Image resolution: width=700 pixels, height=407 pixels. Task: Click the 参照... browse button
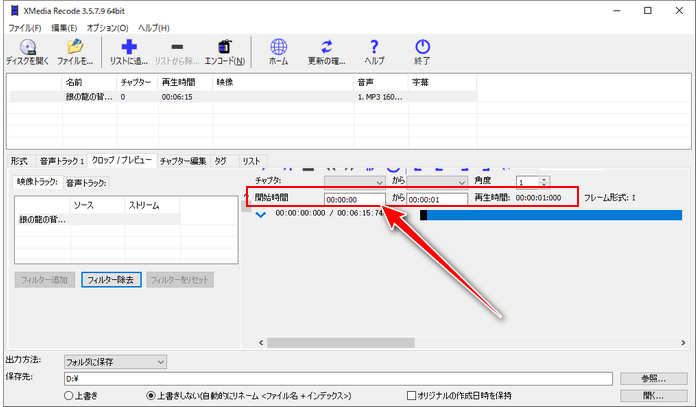click(654, 379)
